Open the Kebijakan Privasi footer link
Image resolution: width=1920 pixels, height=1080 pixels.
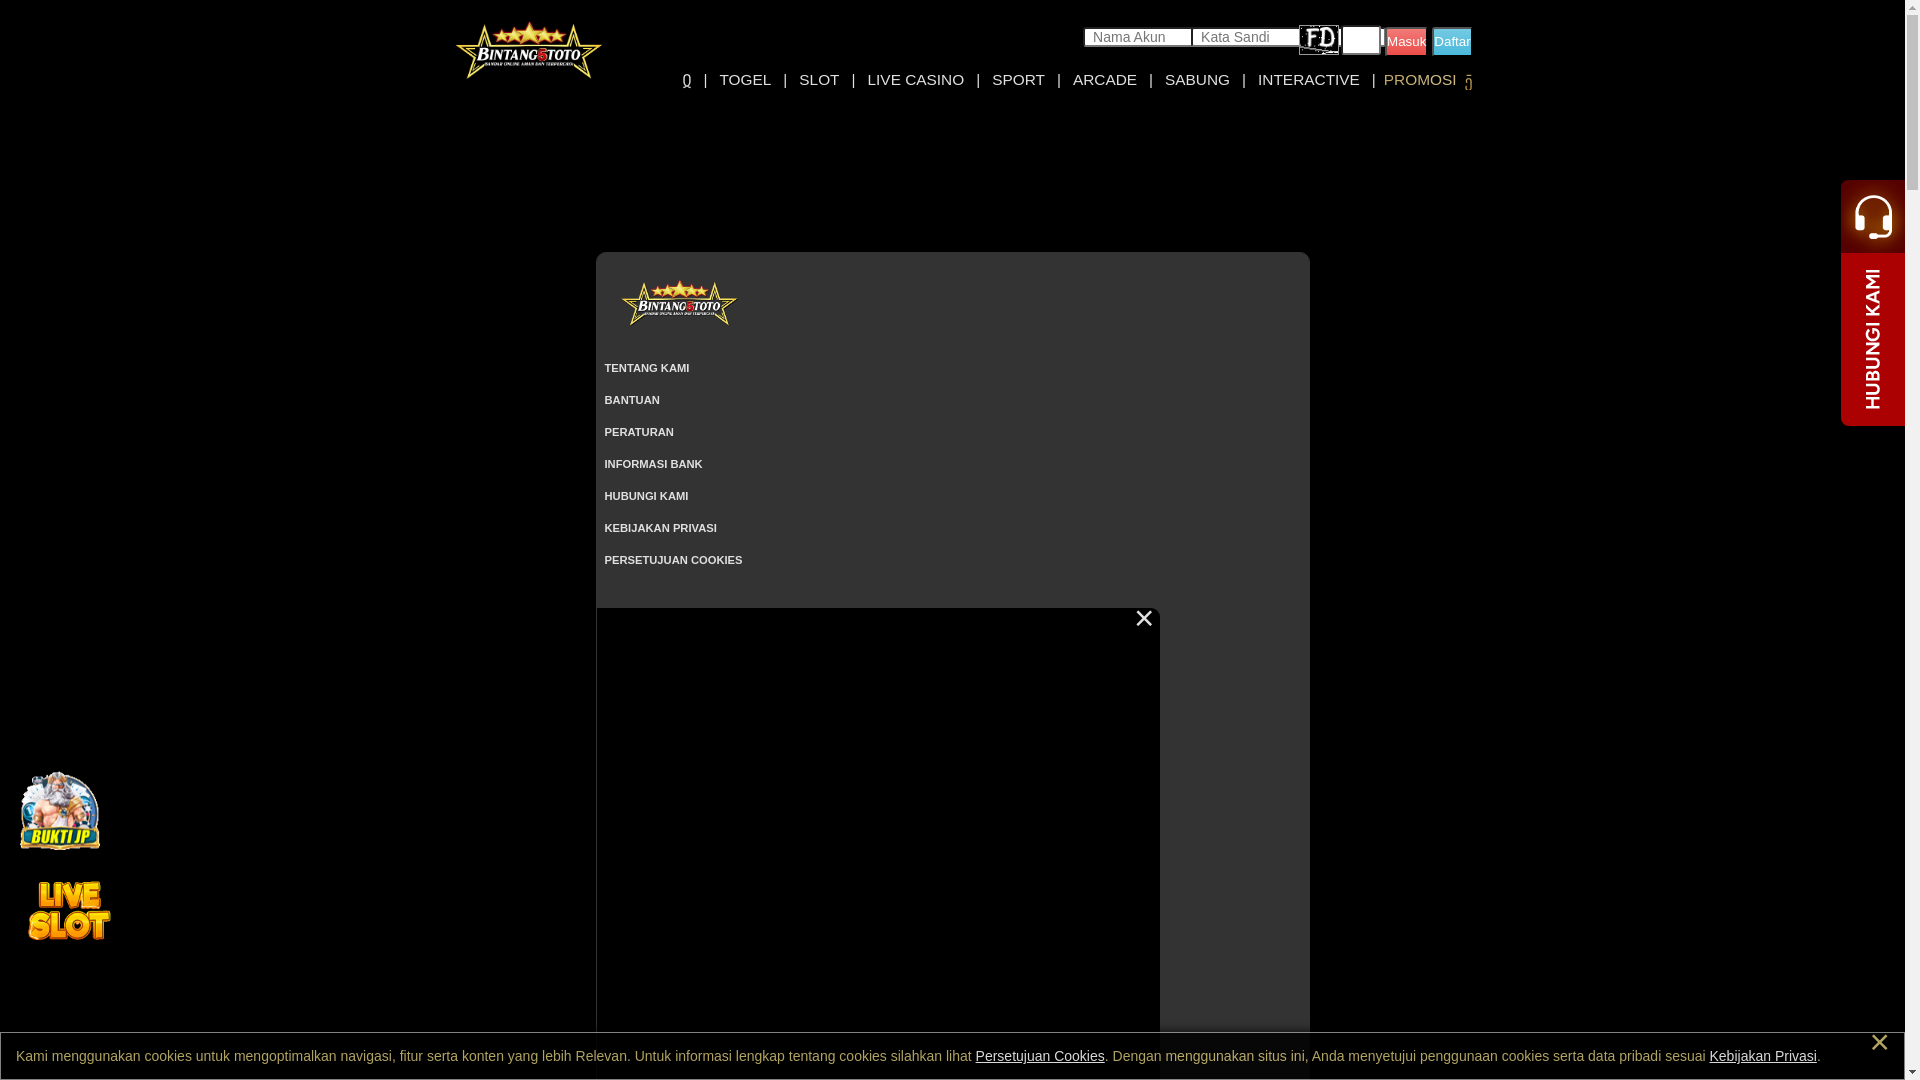(x=660, y=528)
